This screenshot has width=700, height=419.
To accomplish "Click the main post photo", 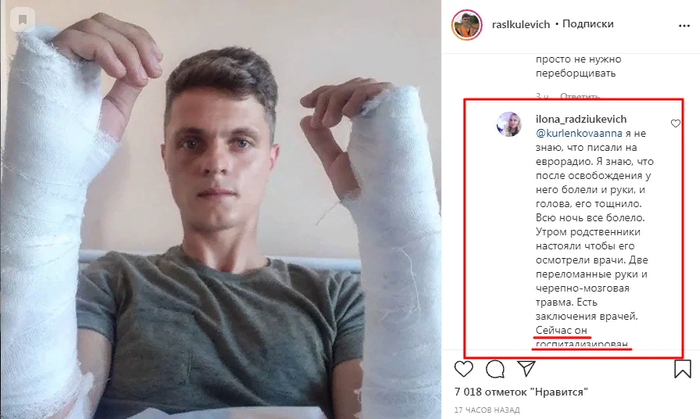I will click(221, 209).
